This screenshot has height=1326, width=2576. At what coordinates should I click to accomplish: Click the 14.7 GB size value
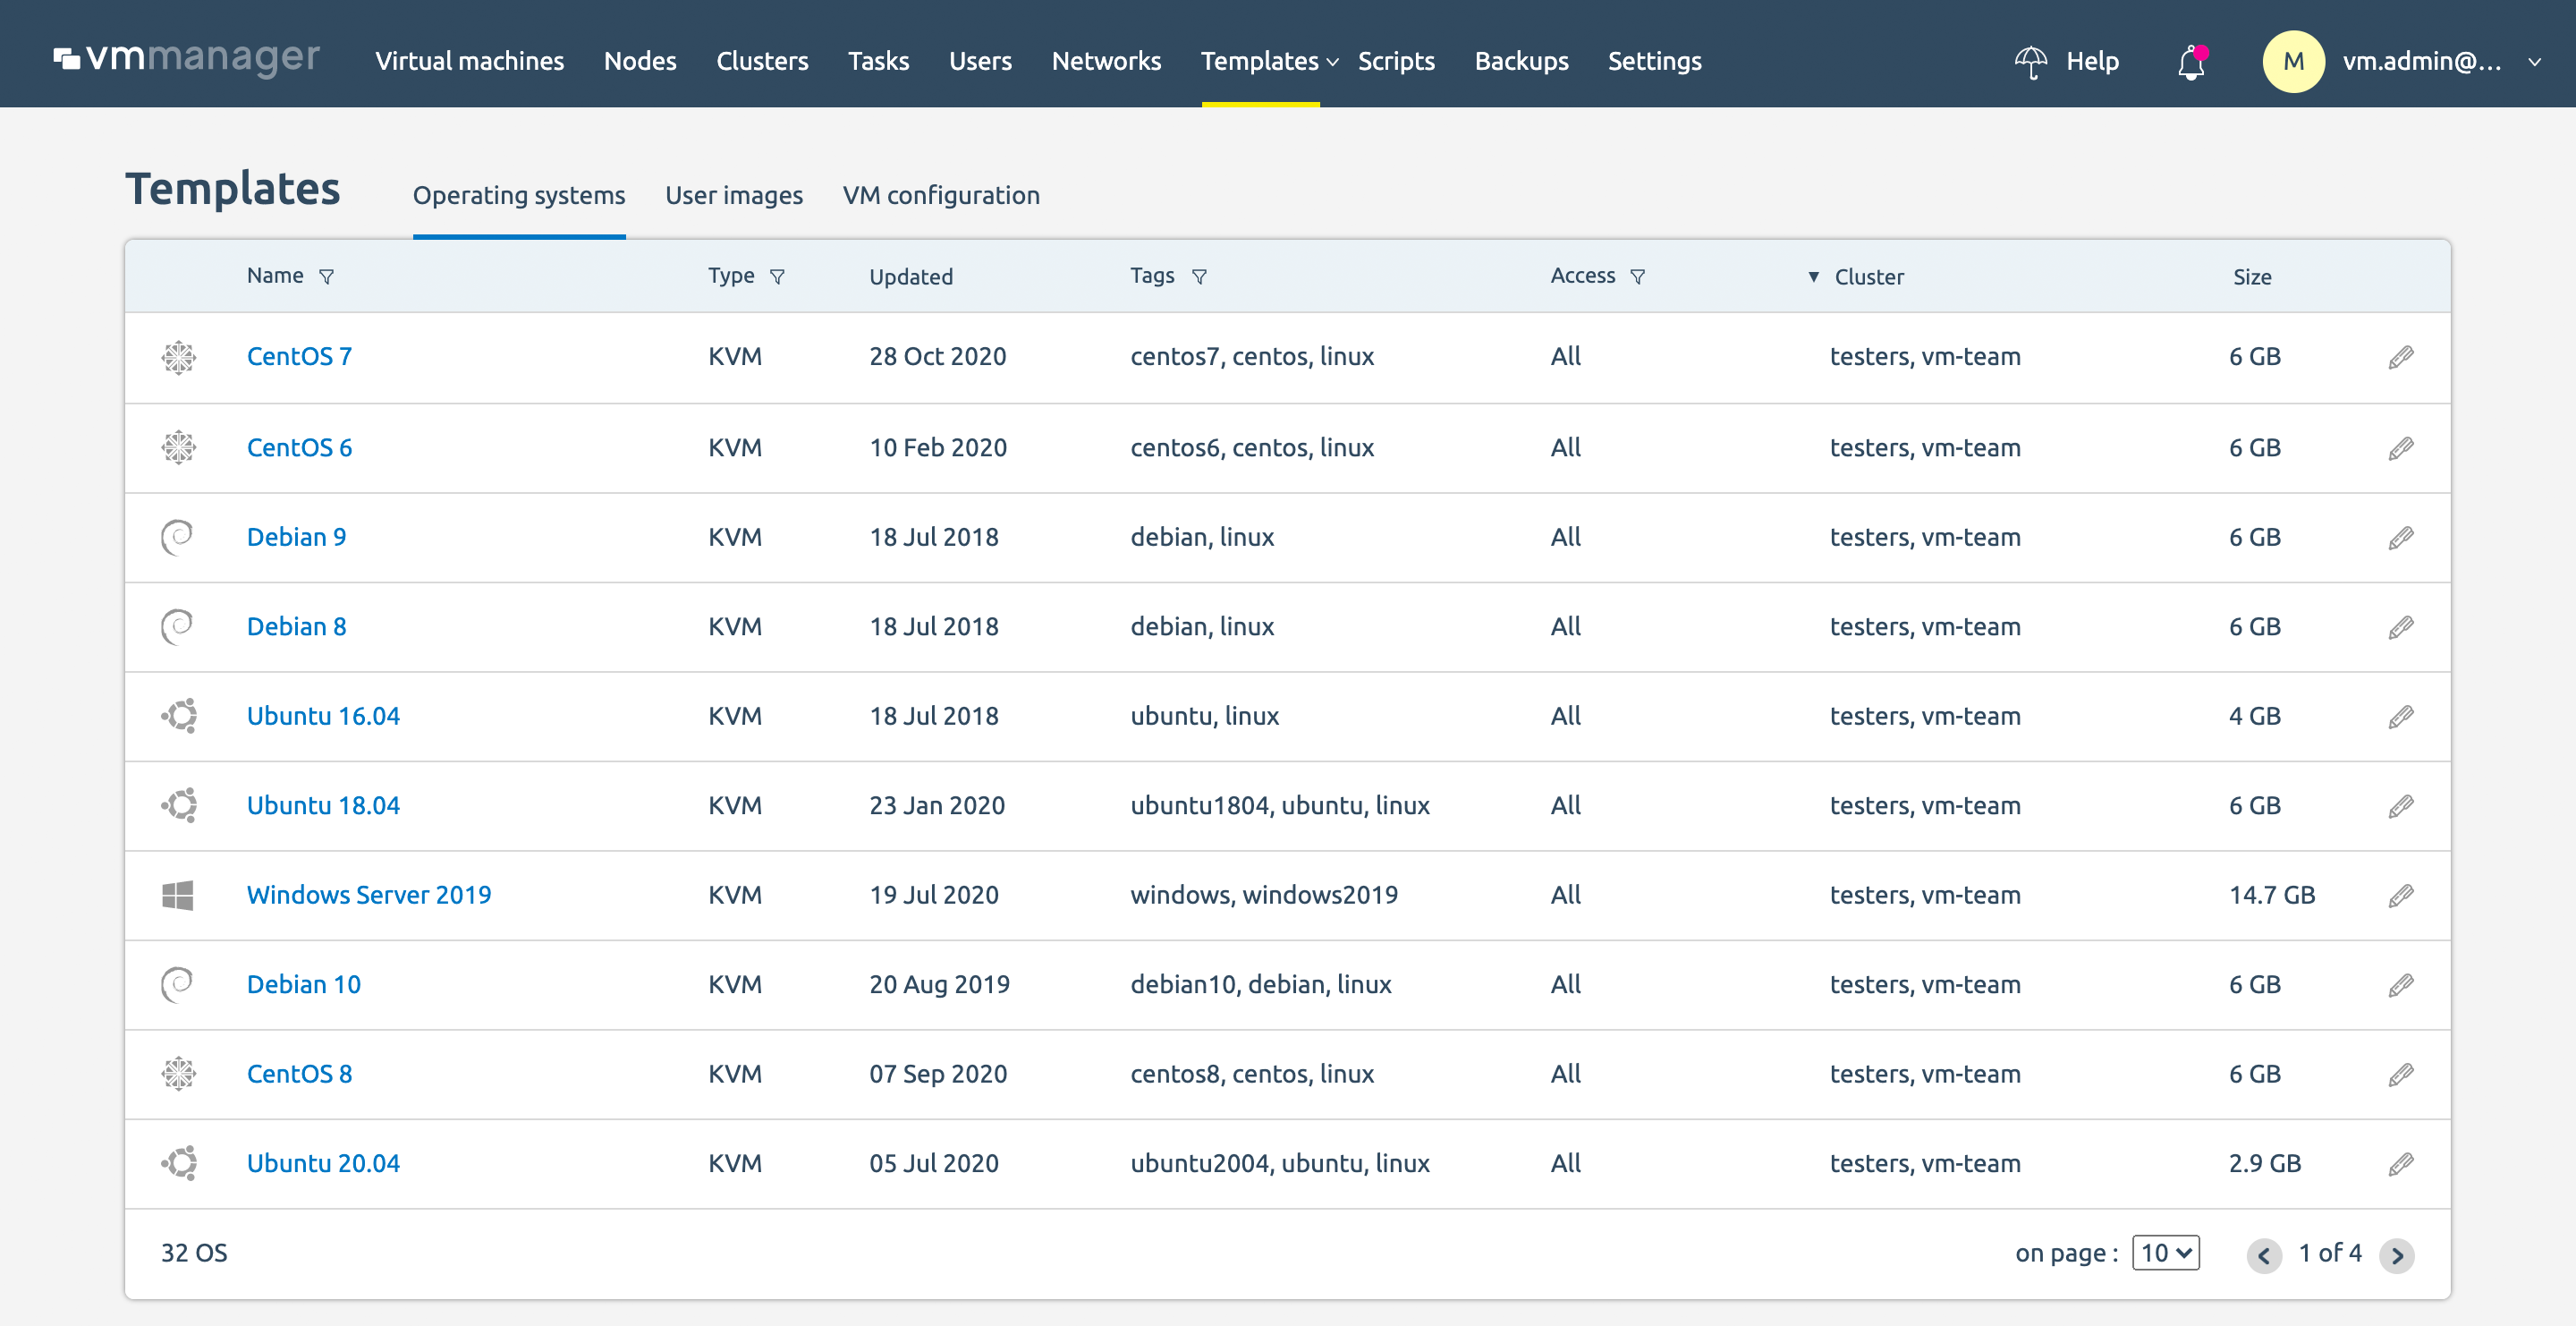2271,896
